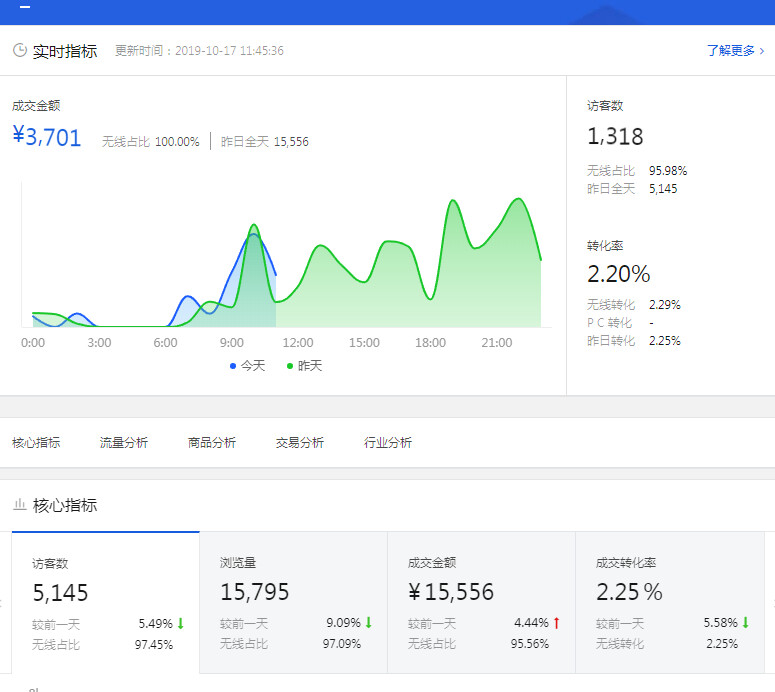775x692 pixels.
Task: Click the ¥3,701 成交金额 value
Action: (x=47, y=138)
